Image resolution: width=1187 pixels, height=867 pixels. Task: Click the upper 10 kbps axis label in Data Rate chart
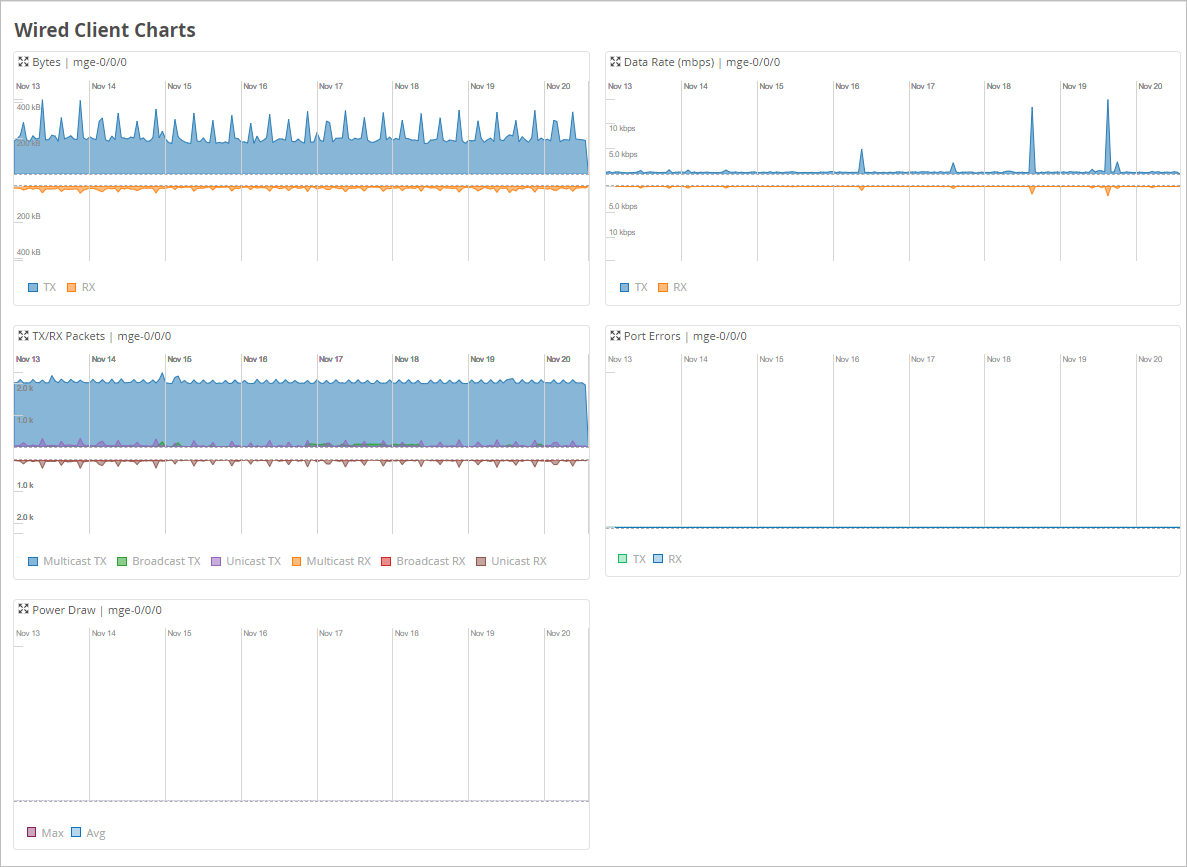[622, 129]
